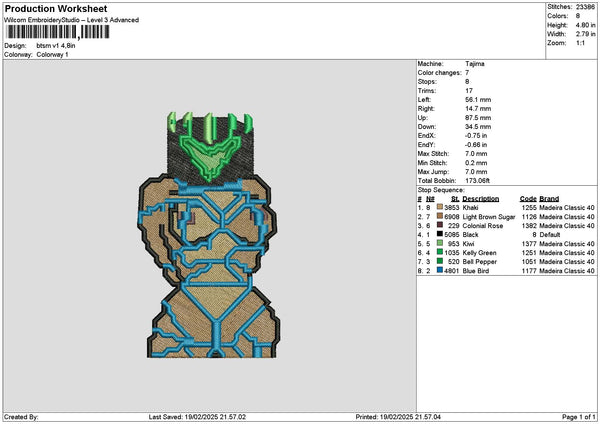Select the Height value '4.80 in'
Image resolution: width=600 pixels, height=424 pixels.
(x=585, y=25)
